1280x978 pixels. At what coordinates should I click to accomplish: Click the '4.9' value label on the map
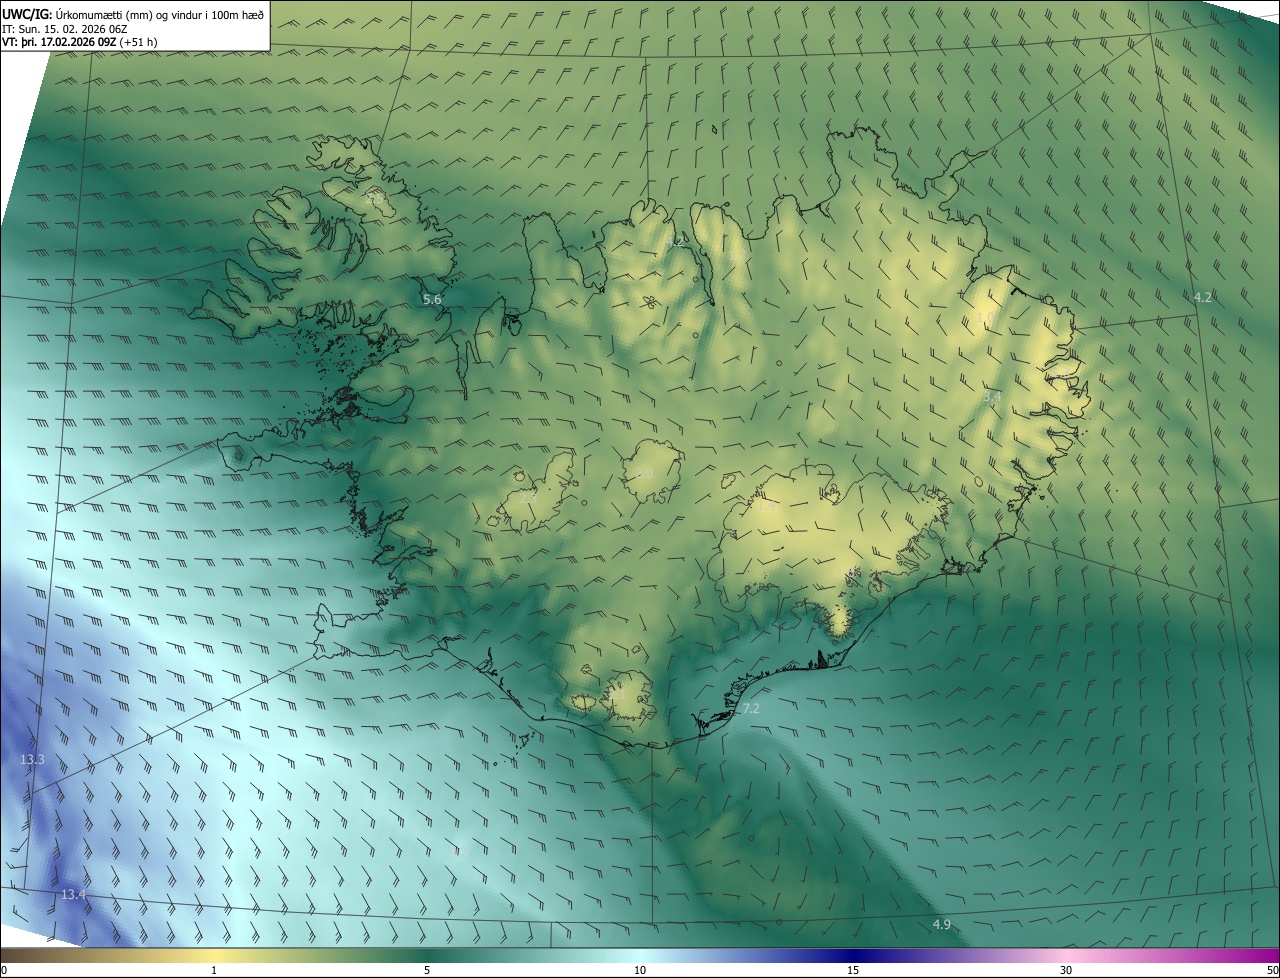pyautogui.click(x=941, y=924)
